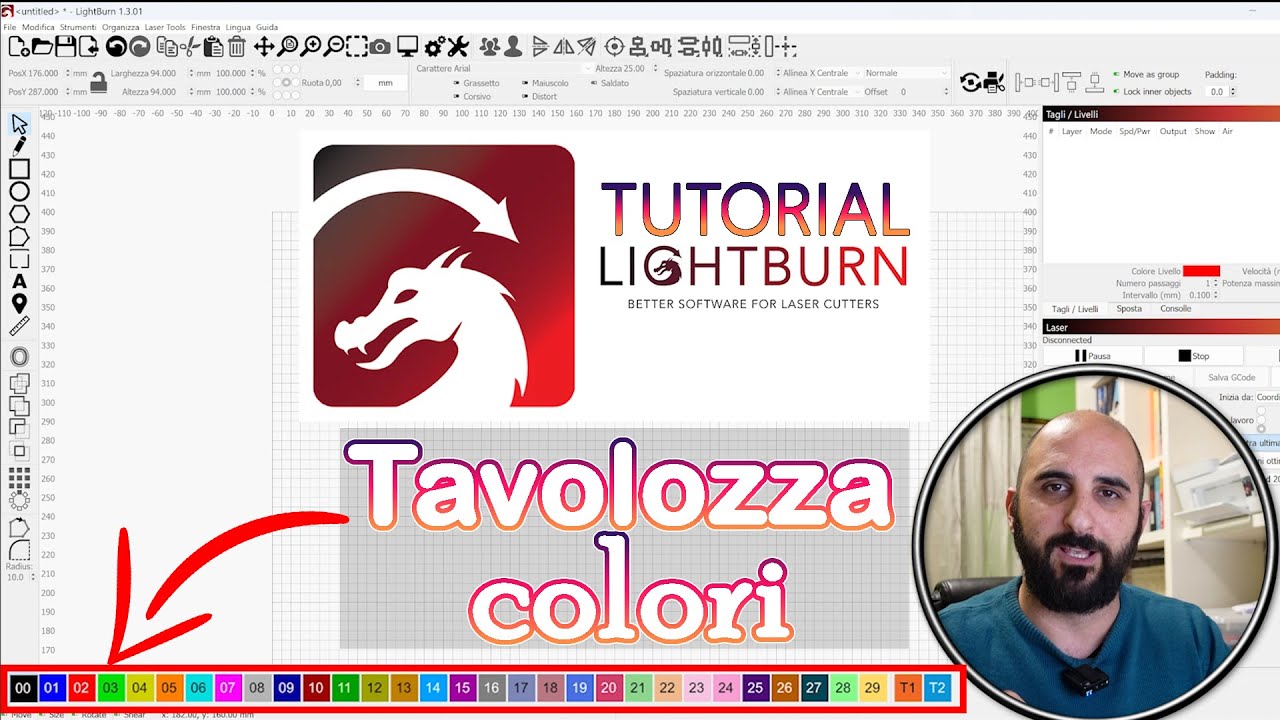Toggle the Maiuscolo uppercase option

coord(544,84)
